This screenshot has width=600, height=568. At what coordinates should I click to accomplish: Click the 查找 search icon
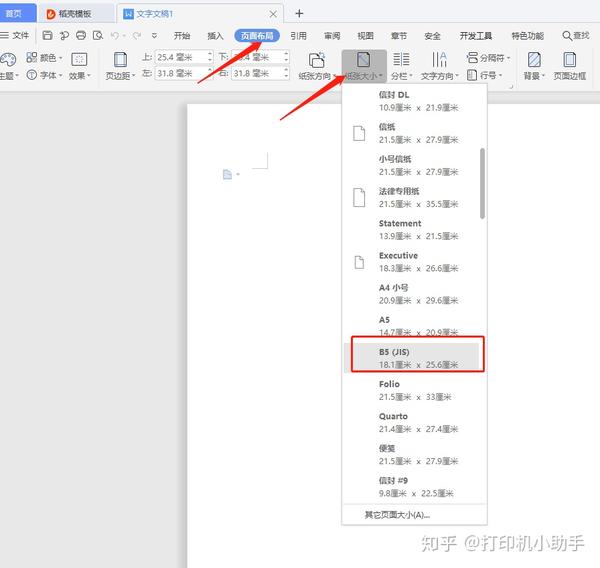coord(567,36)
